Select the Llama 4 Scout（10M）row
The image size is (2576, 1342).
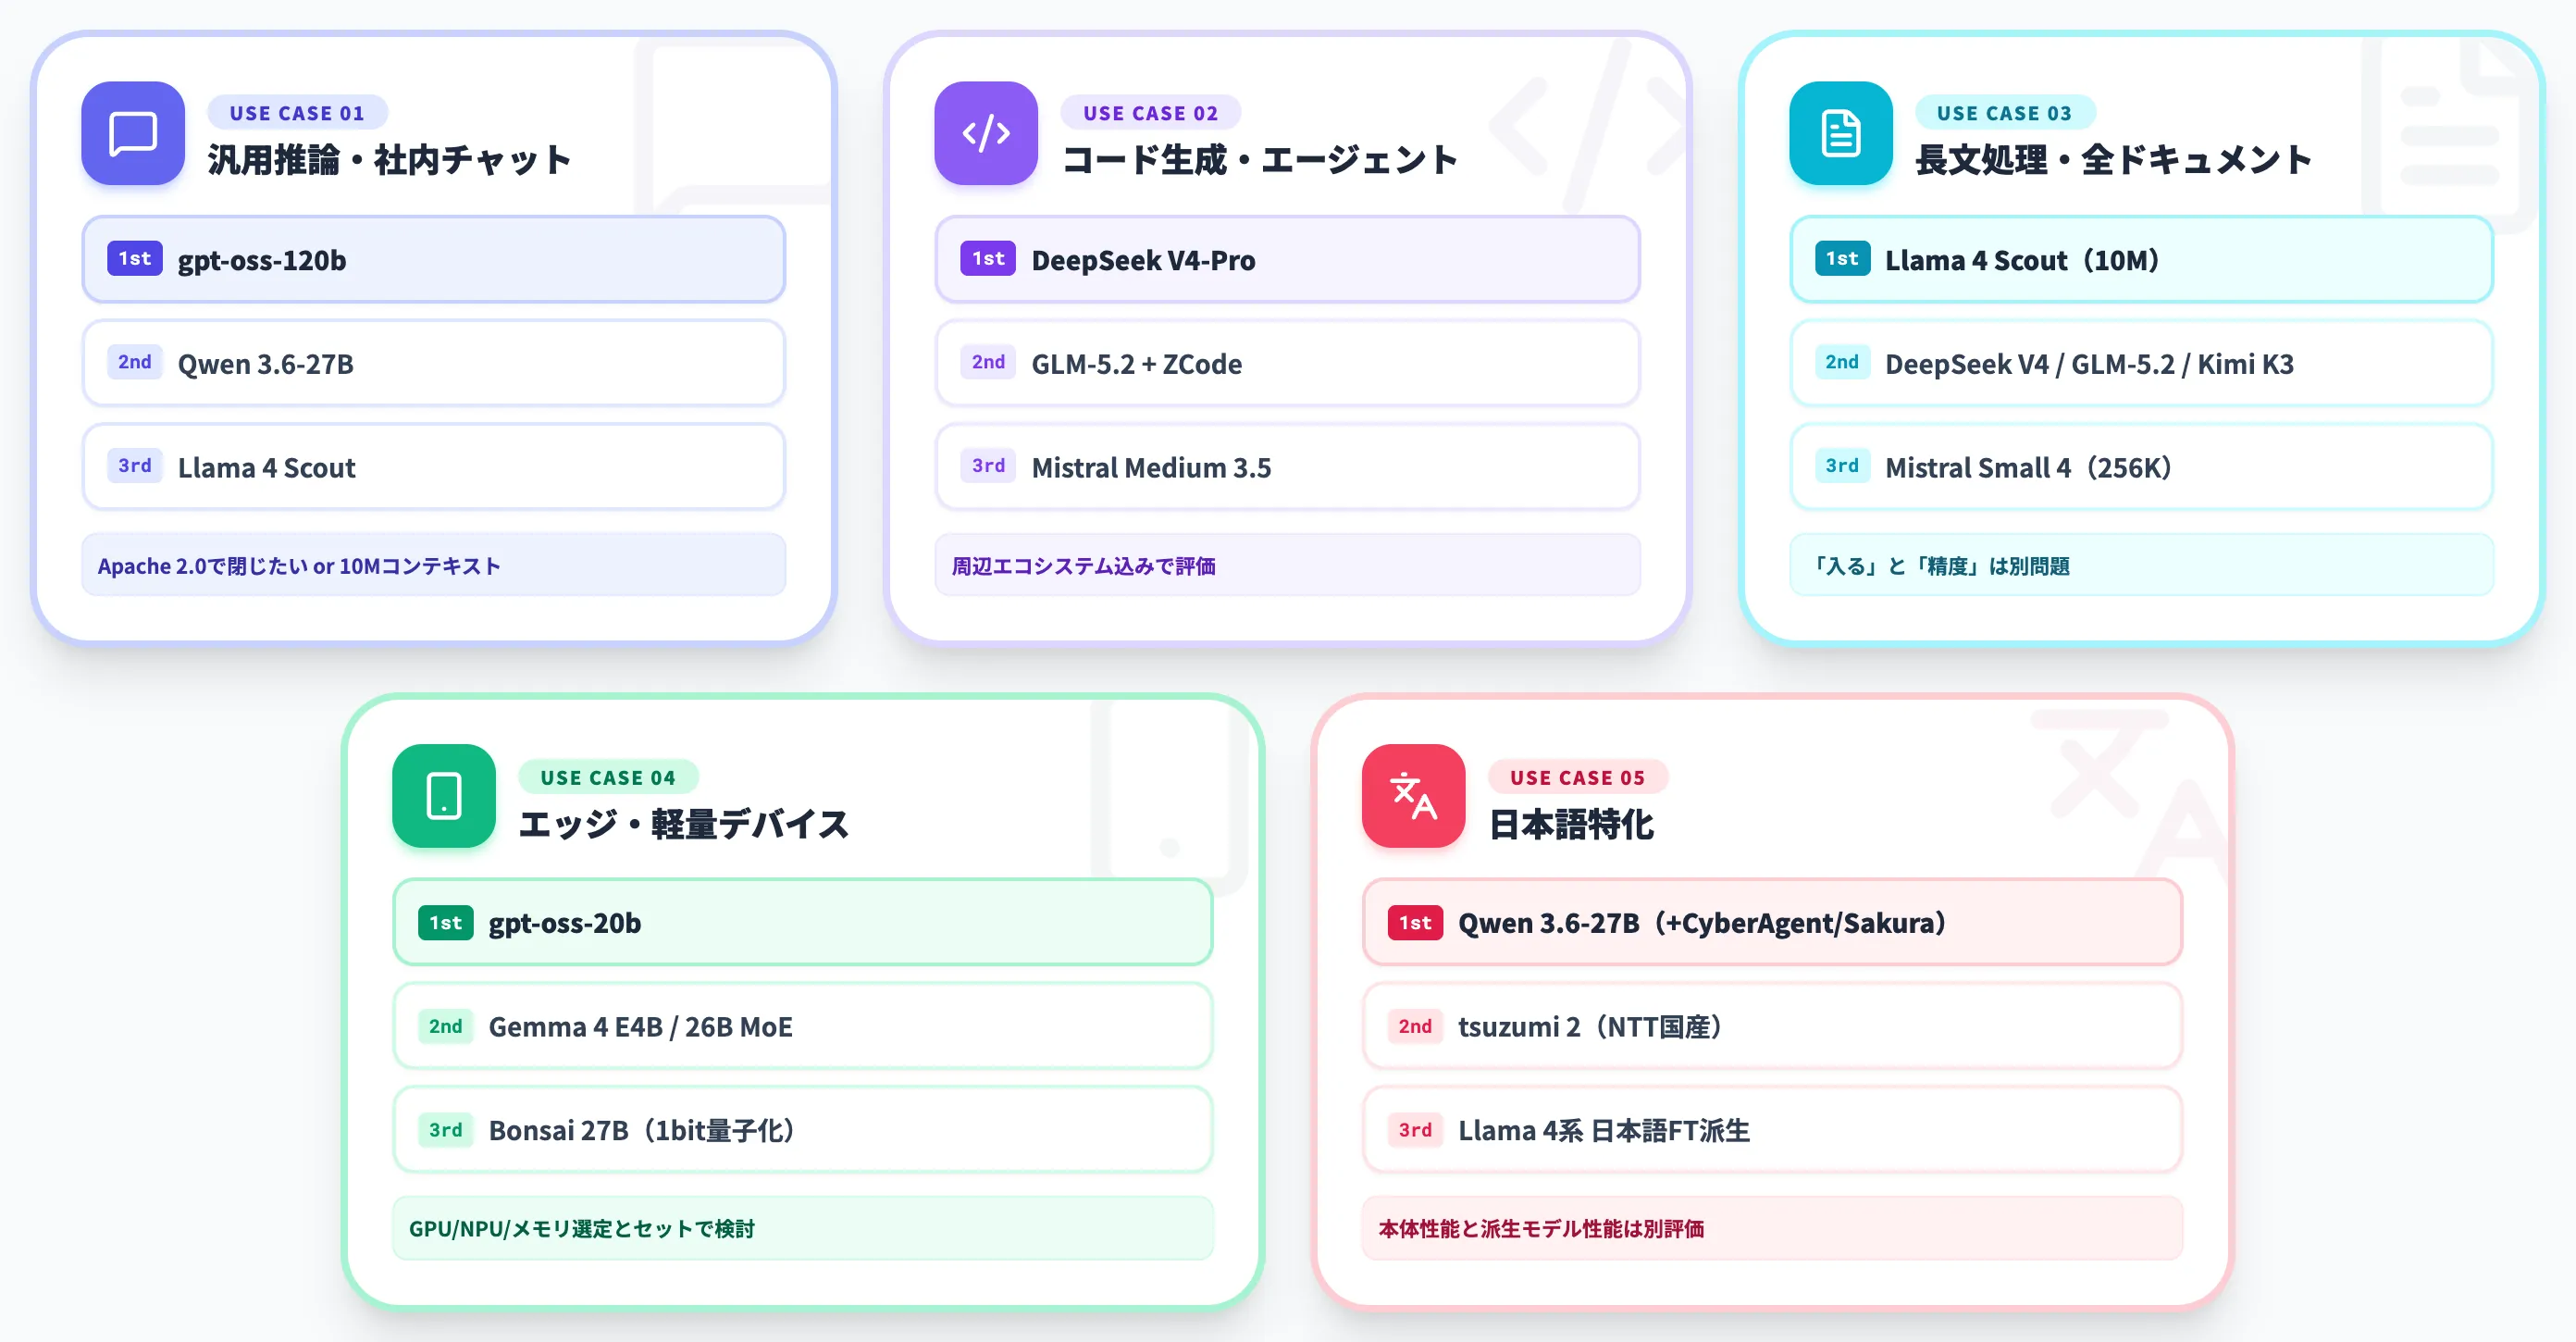pos(2141,260)
